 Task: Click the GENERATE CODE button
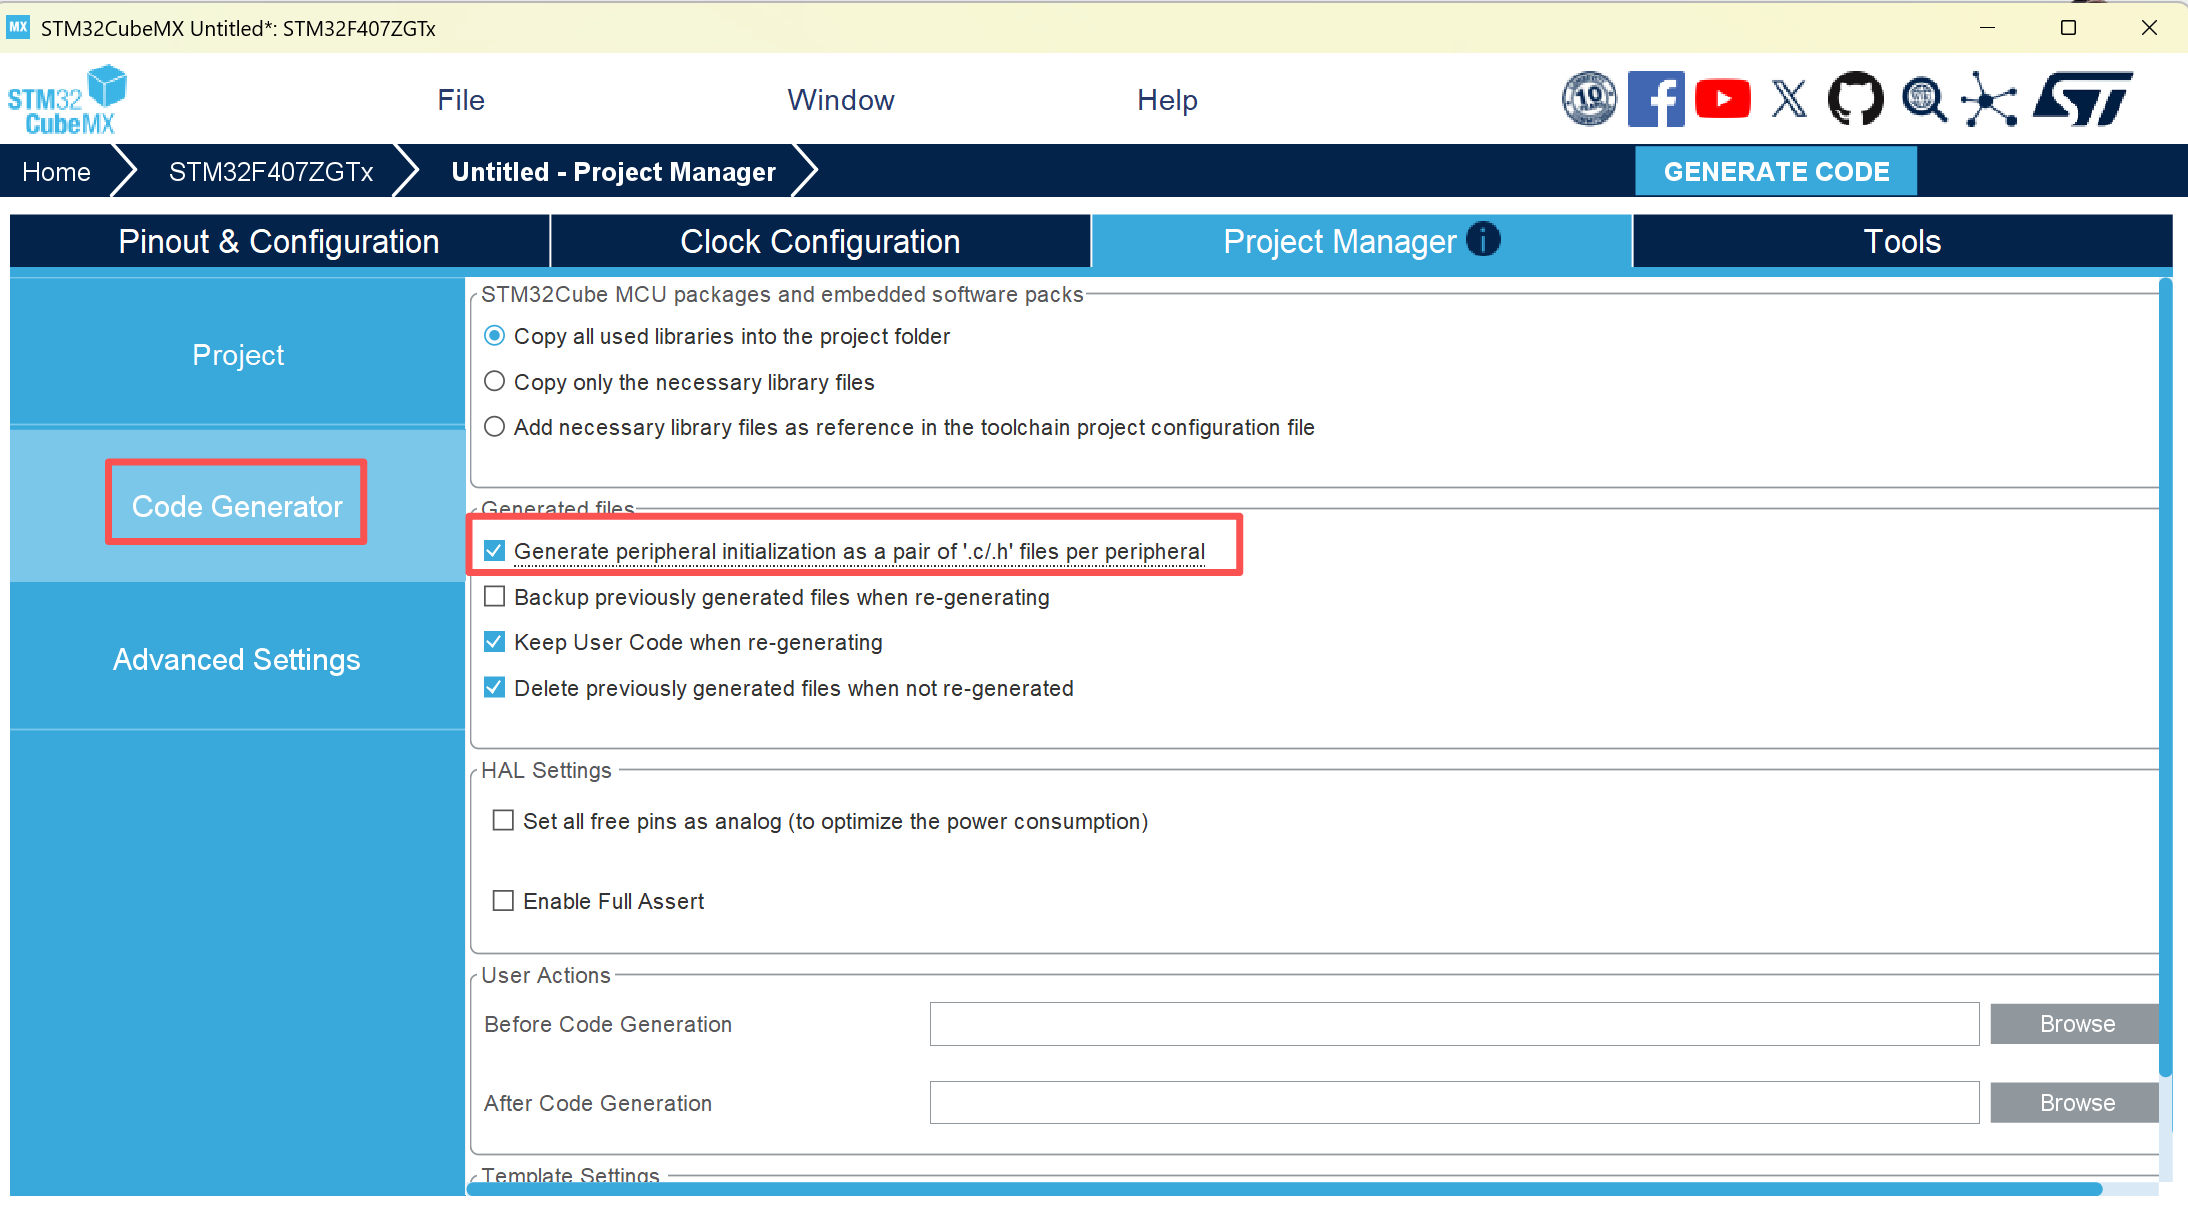pos(1776,172)
